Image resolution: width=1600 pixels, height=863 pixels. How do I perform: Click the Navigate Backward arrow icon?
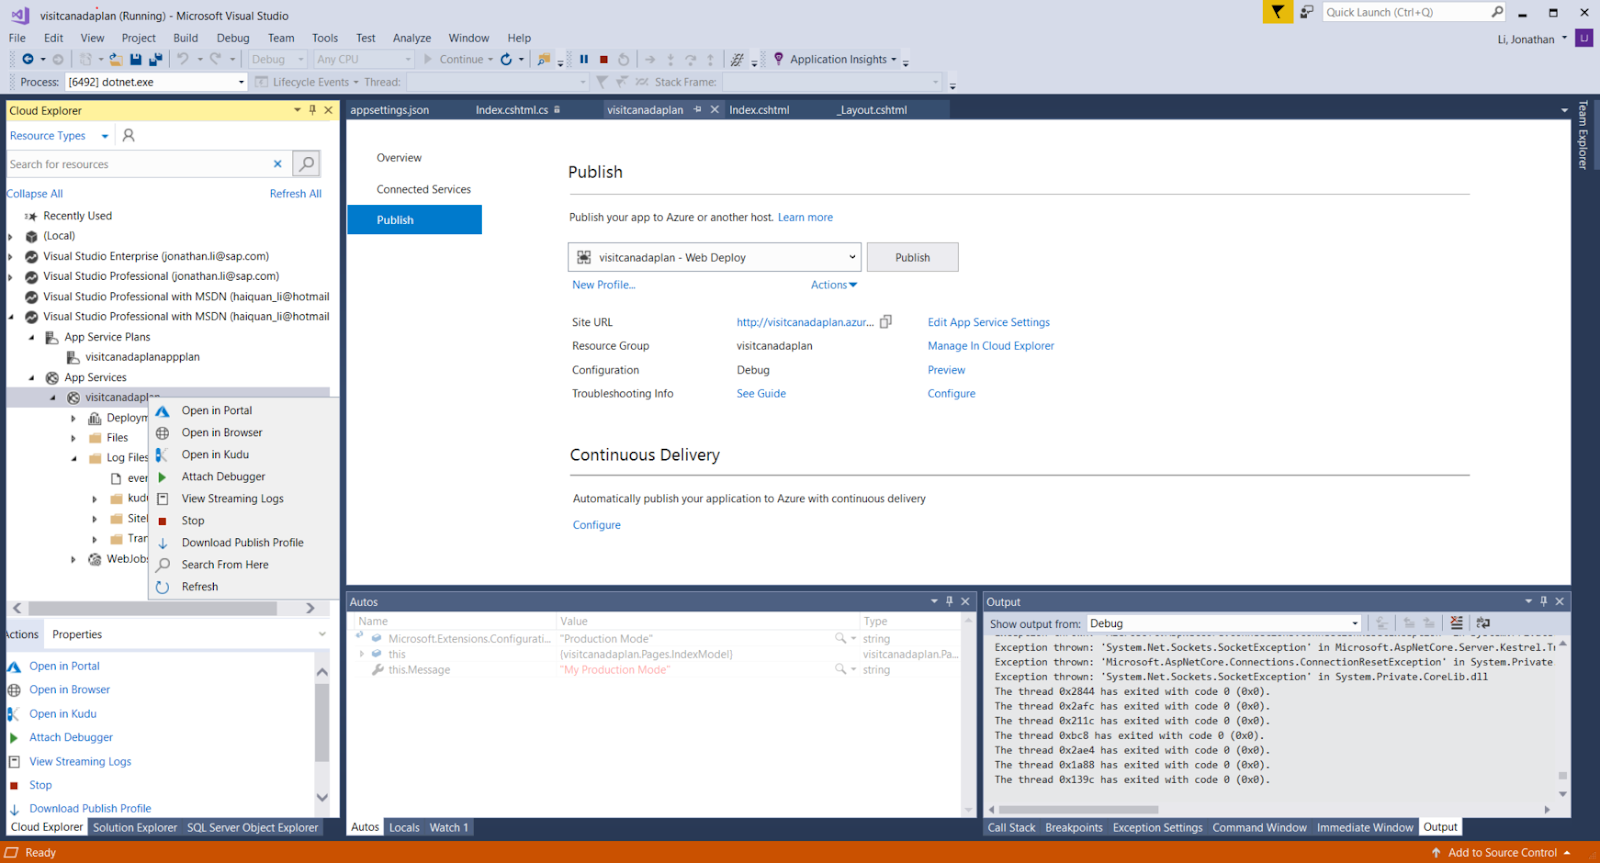coord(28,59)
